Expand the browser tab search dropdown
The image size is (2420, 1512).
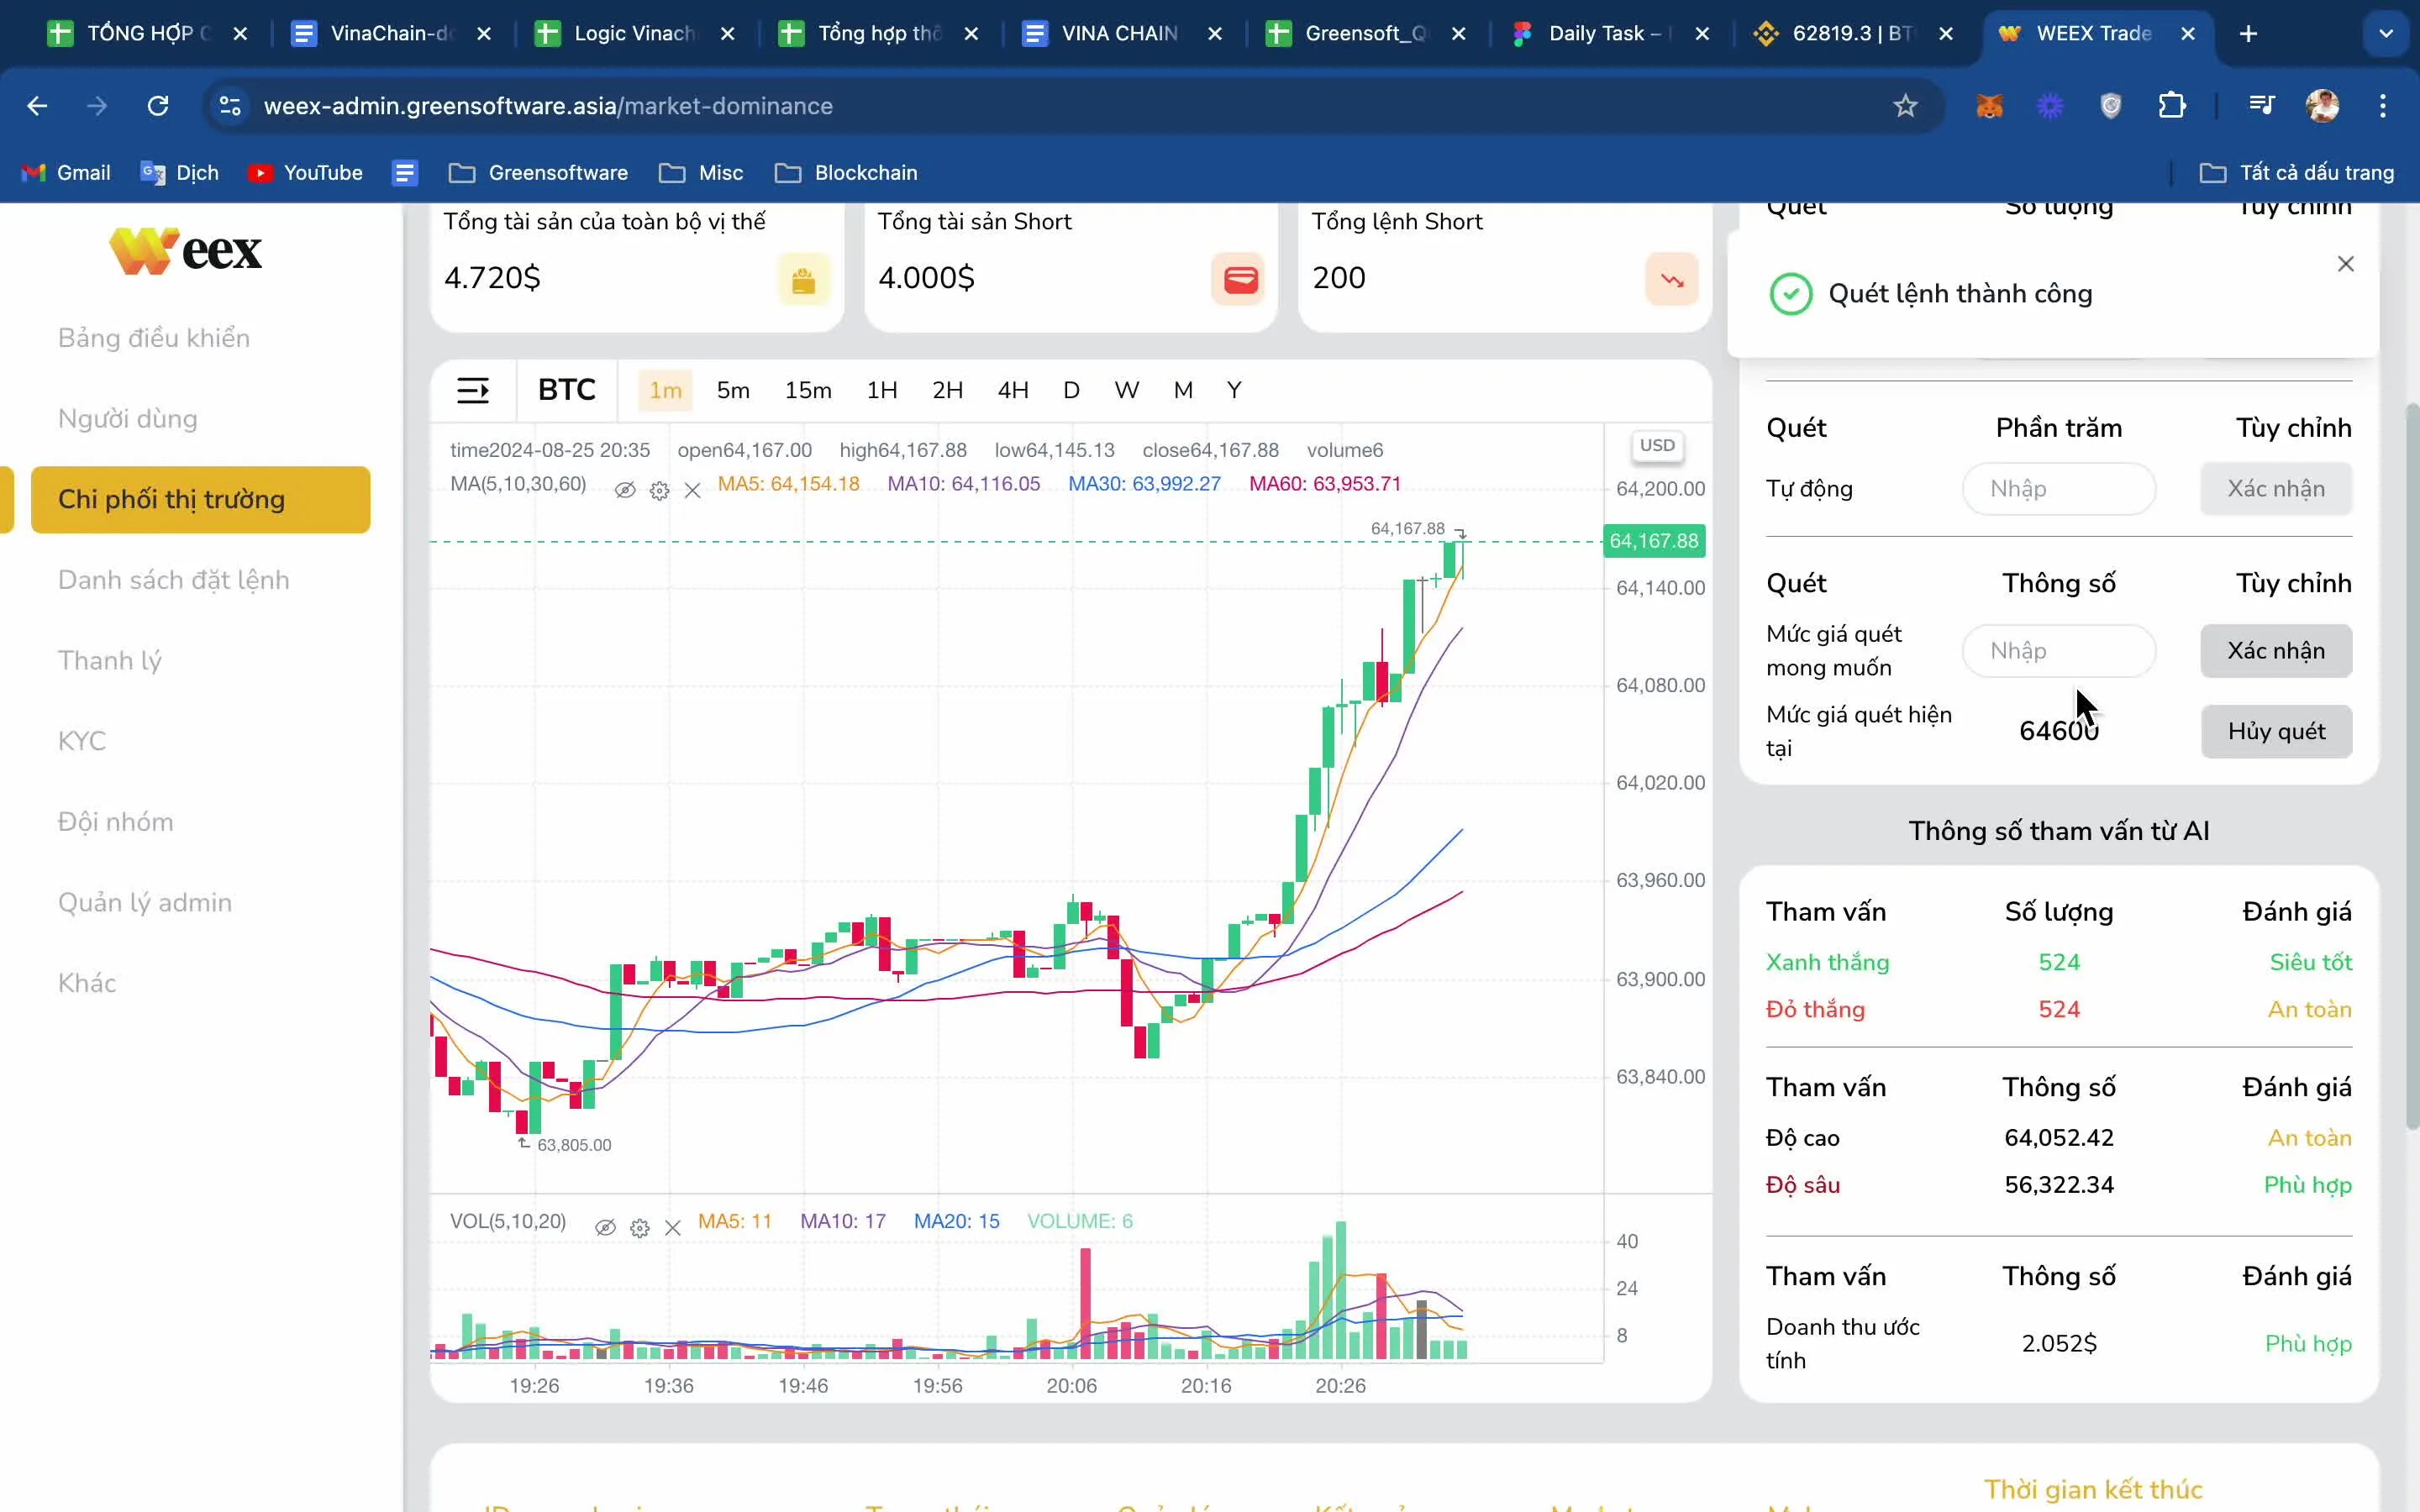(2386, 34)
